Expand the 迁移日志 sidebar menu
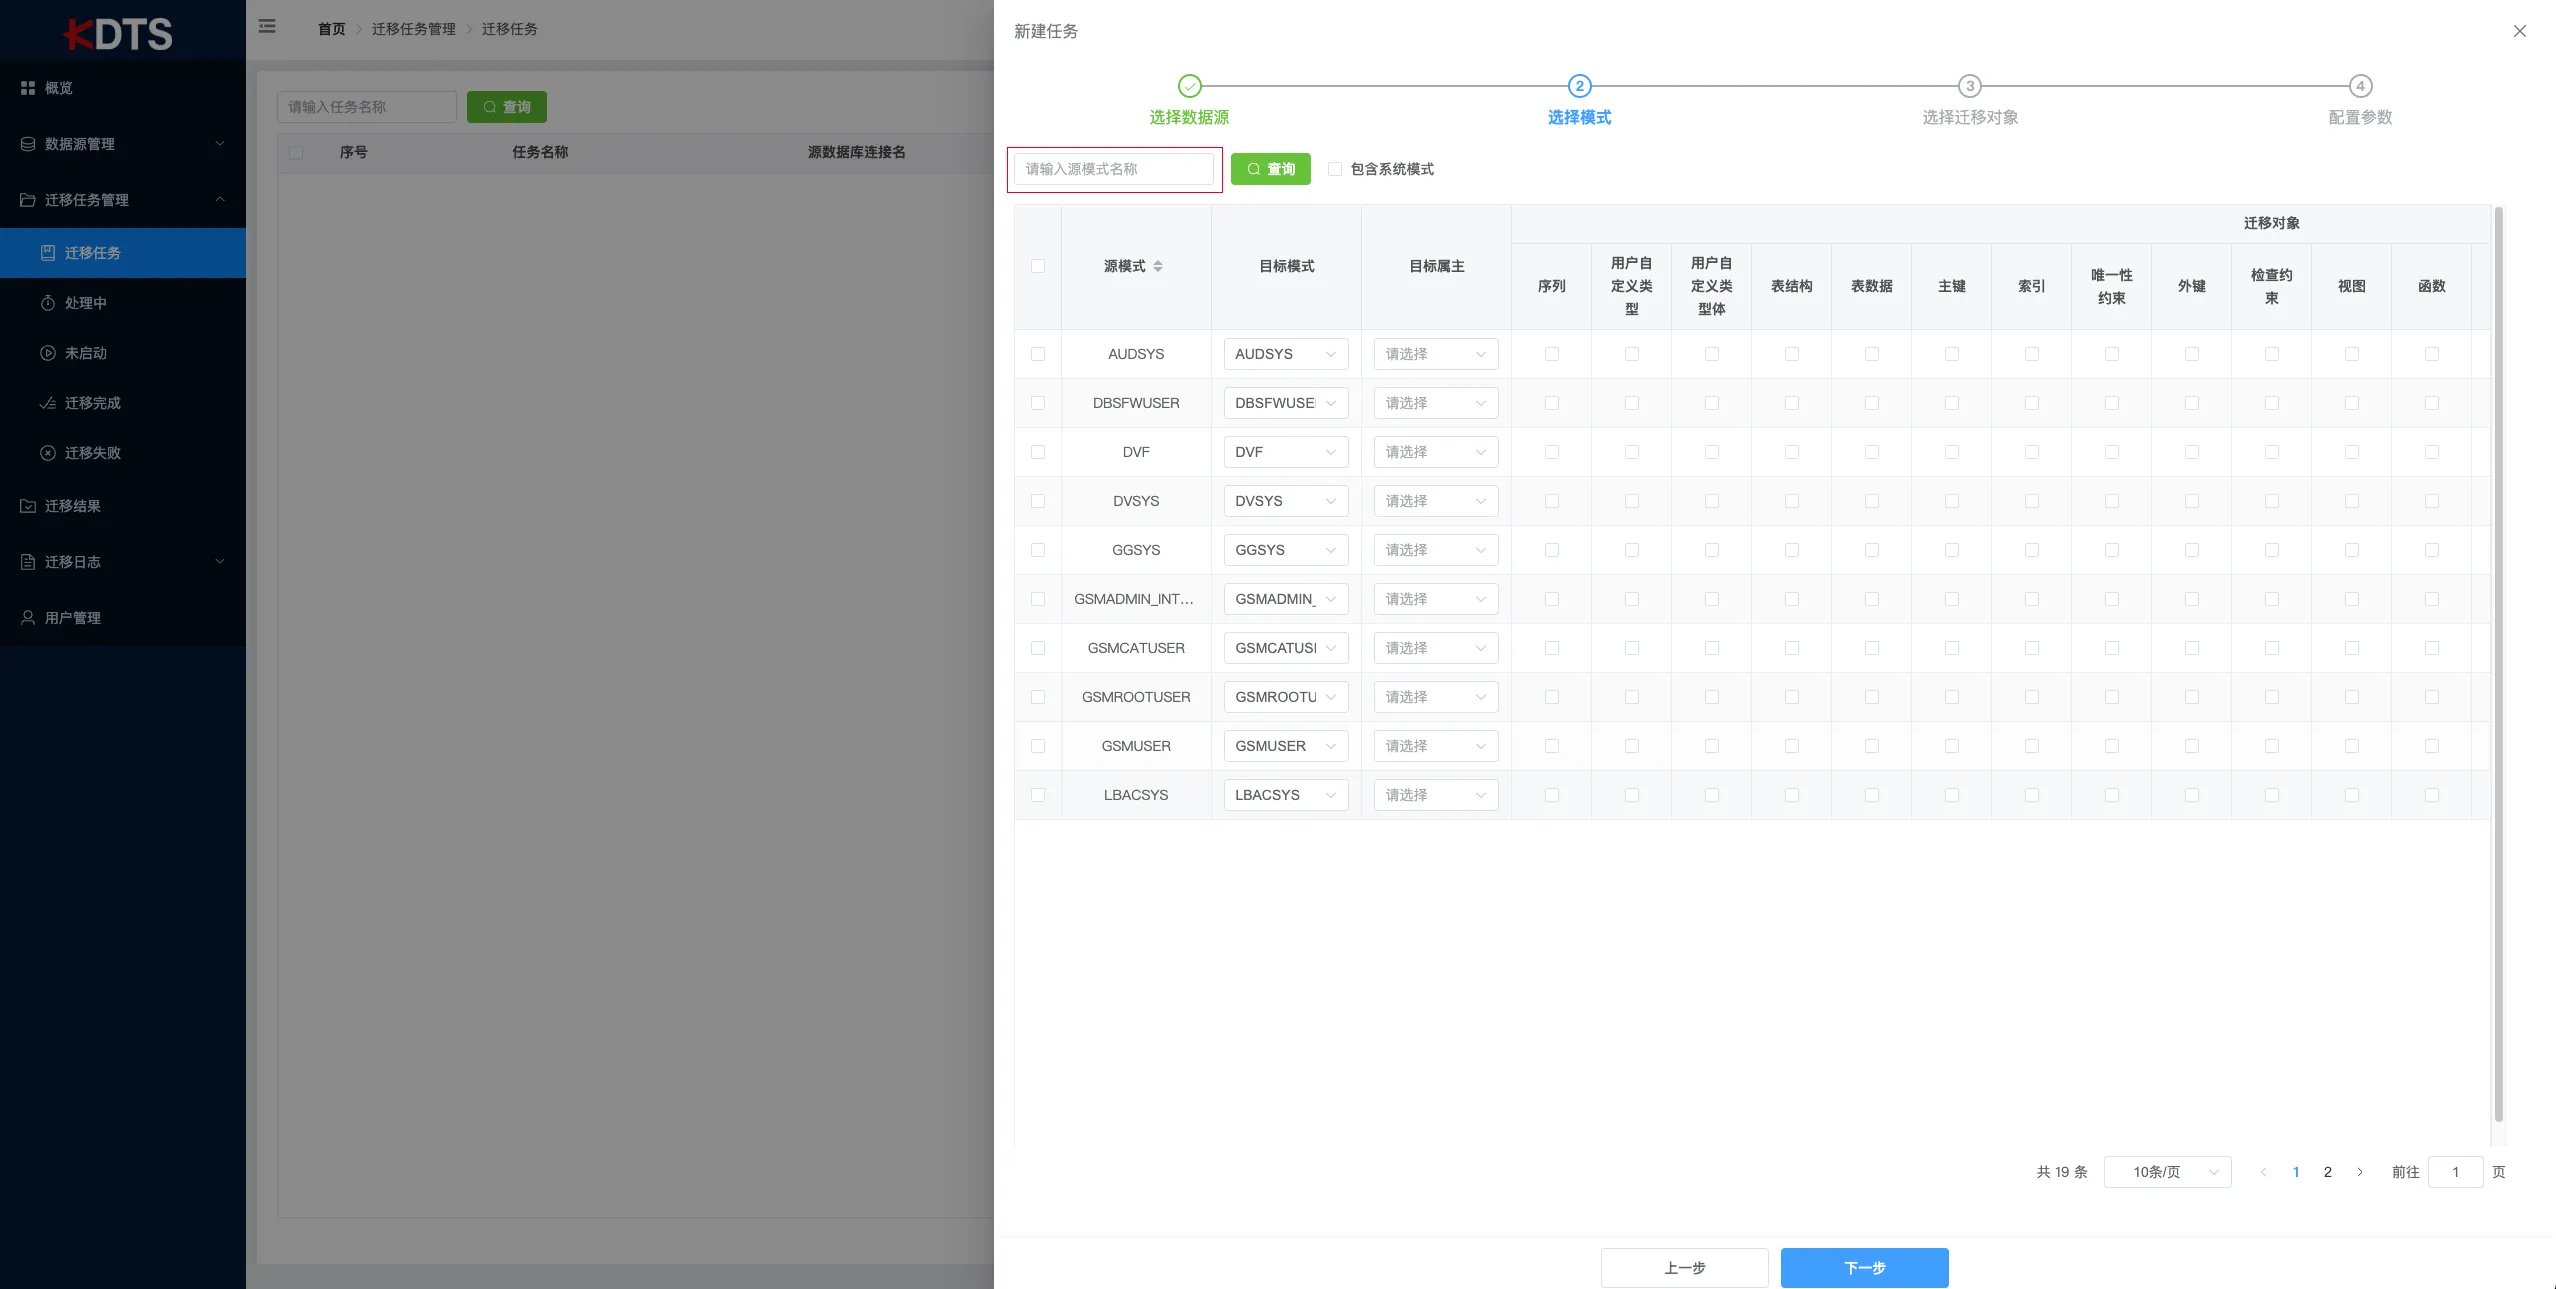This screenshot has height=1289, width=2556. pyautogui.click(x=73, y=561)
